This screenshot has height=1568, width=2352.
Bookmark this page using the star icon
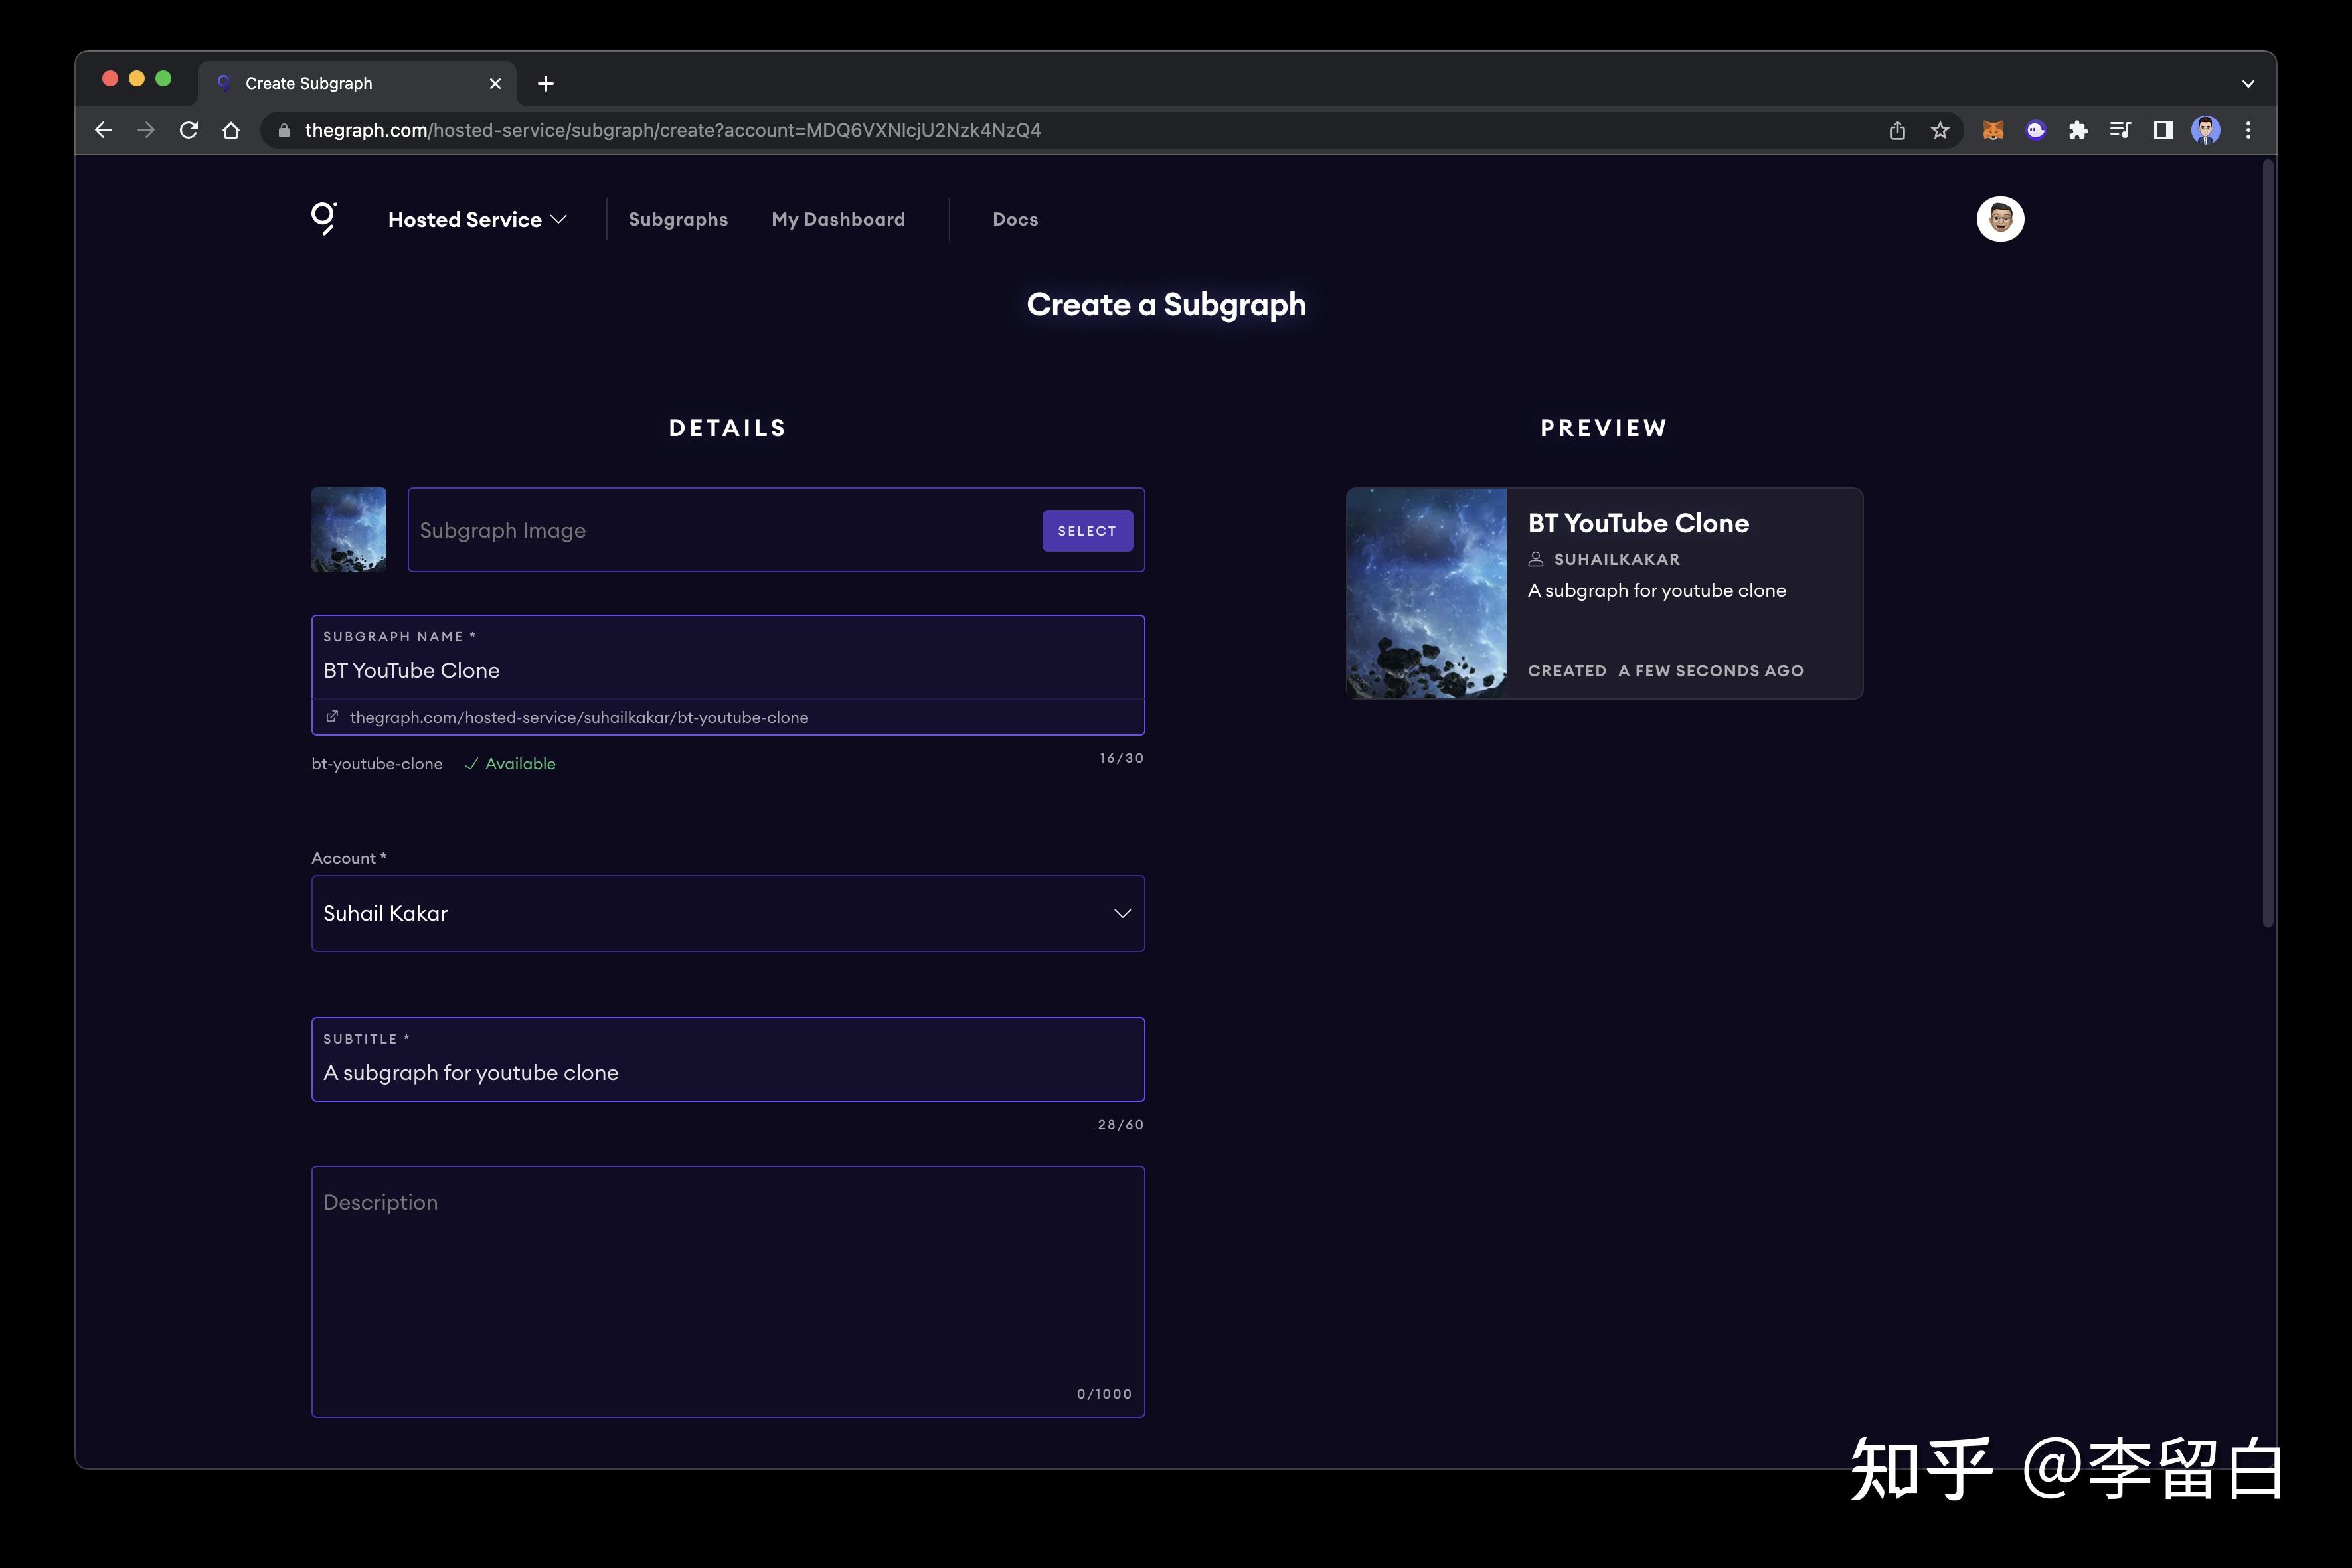pyautogui.click(x=1941, y=130)
